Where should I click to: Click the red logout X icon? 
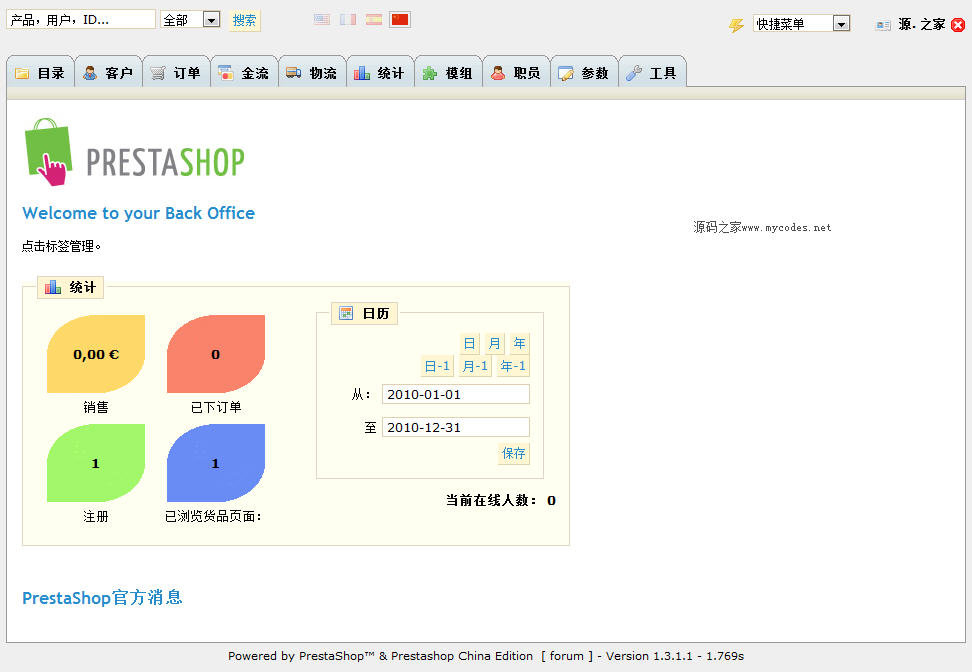[958, 25]
